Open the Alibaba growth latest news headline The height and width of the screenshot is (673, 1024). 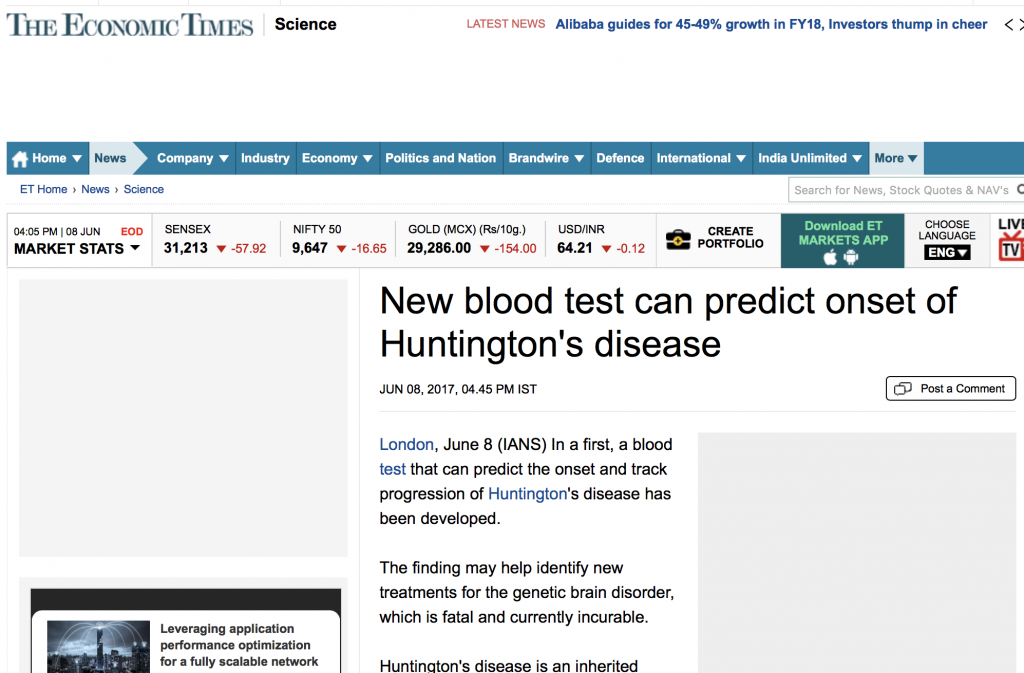tap(770, 23)
